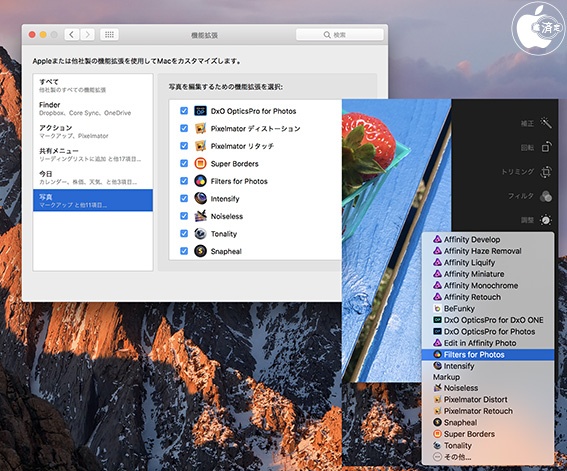Viewport: 567px width, 471px height.
Task: Choose Pixelmator Retouch from menu
Action: (x=488, y=411)
